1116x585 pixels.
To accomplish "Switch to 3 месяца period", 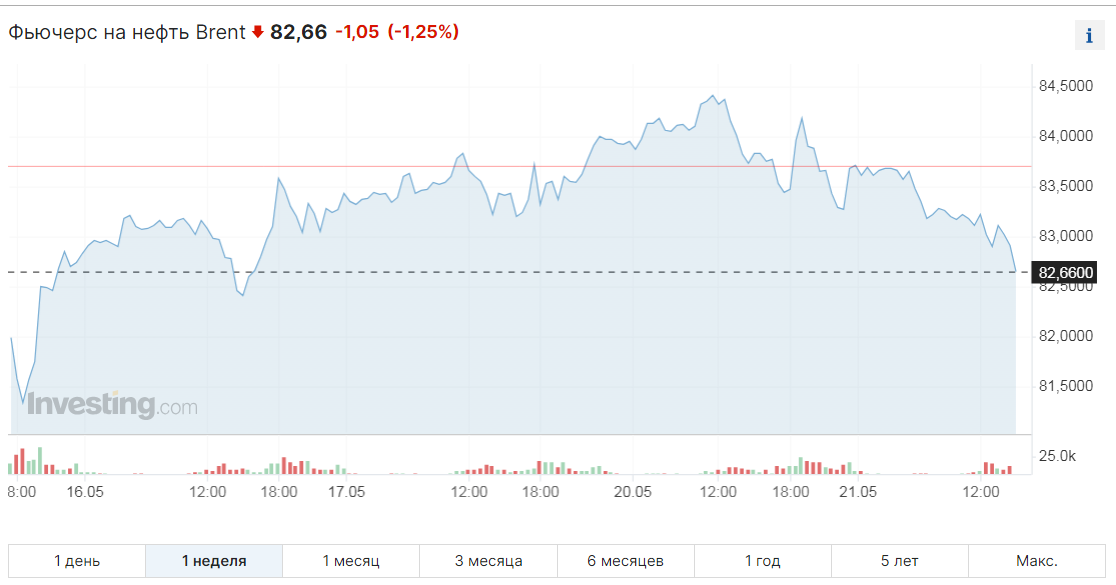I will [488, 561].
